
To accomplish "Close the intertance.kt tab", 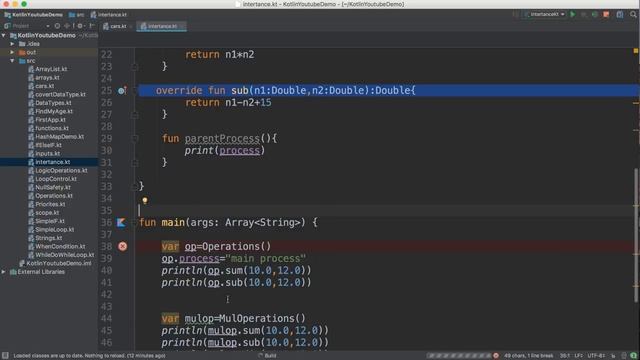I will (182, 27).
